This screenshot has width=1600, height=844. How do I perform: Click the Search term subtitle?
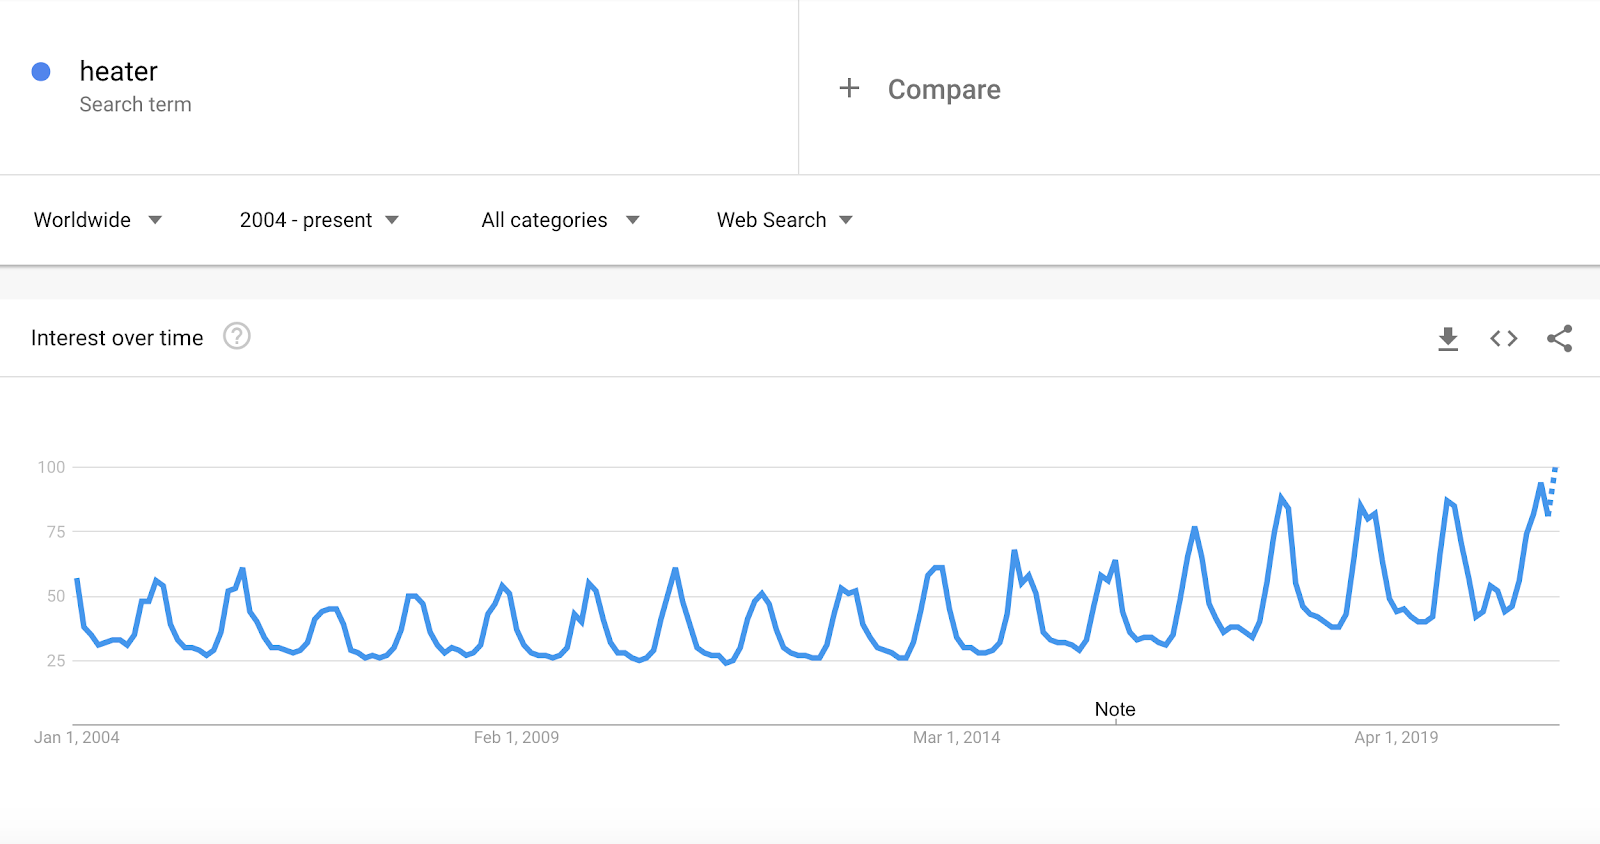coord(135,104)
